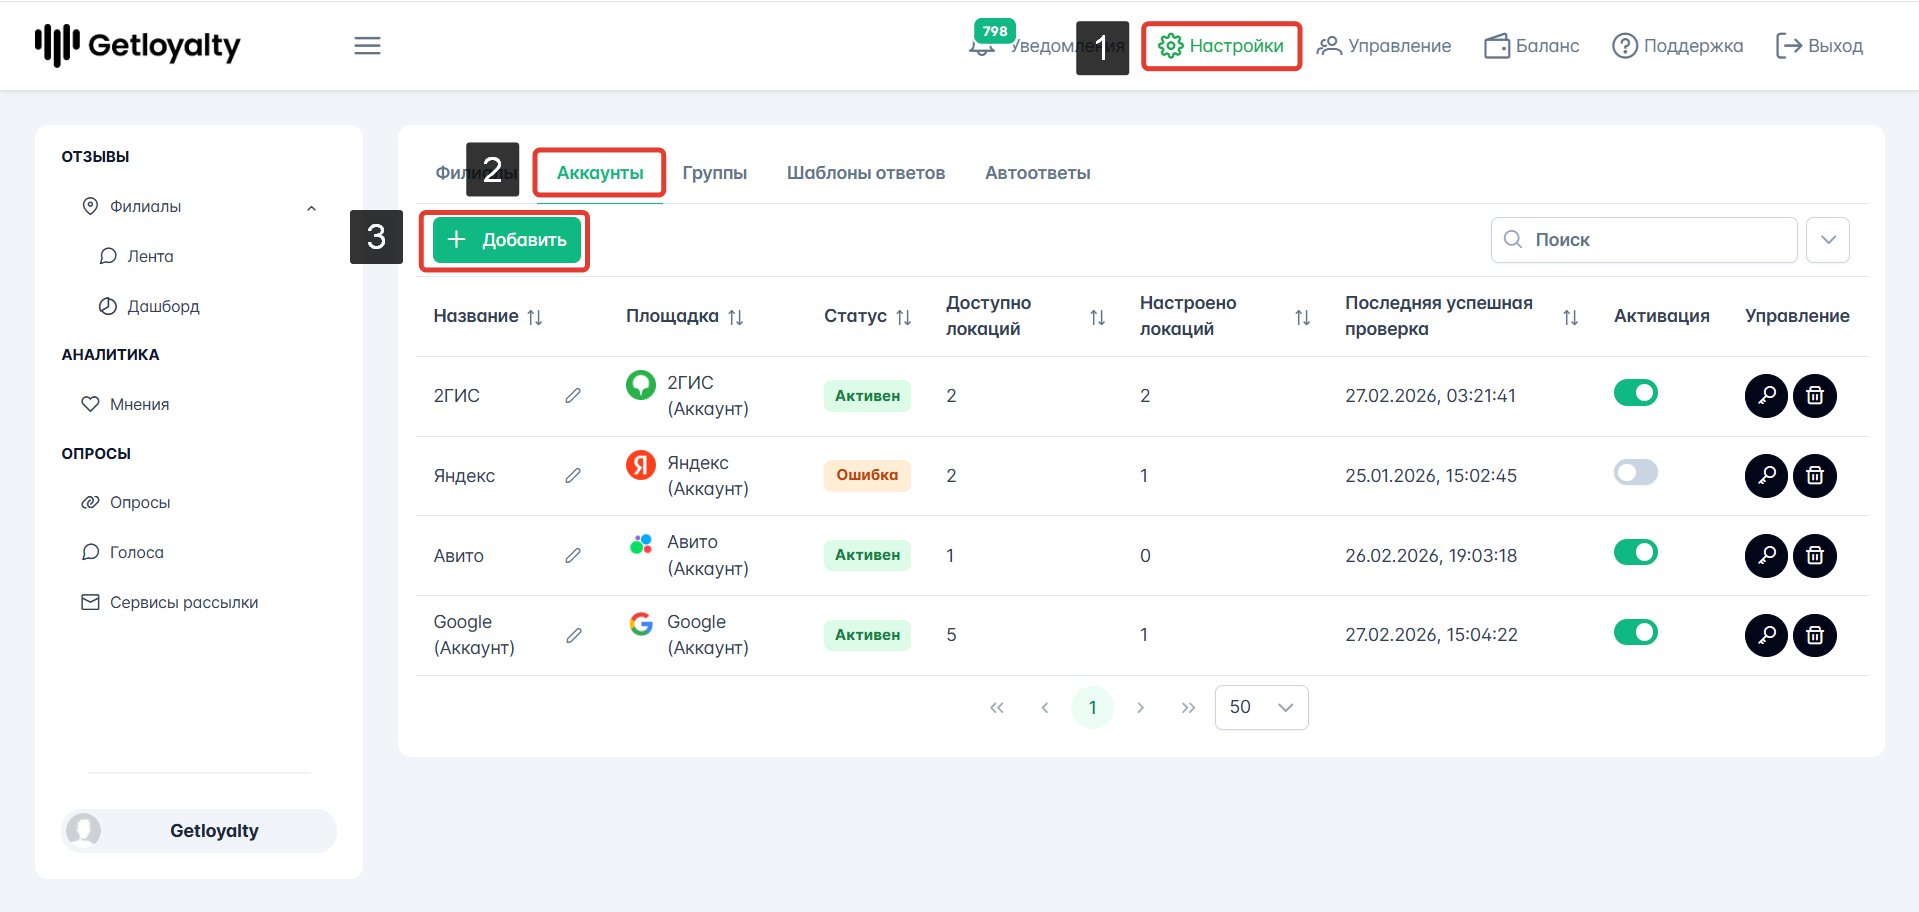This screenshot has width=1919, height=912.
Task: Go to Поддержка in the top bar
Action: tap(1677, 46)
